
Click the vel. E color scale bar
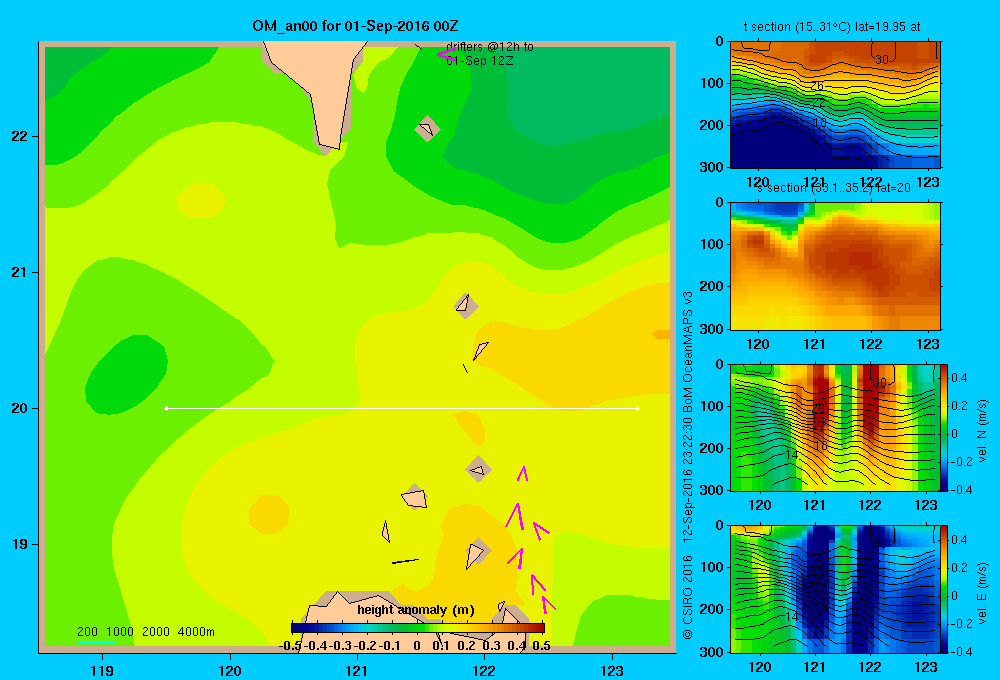944,588
